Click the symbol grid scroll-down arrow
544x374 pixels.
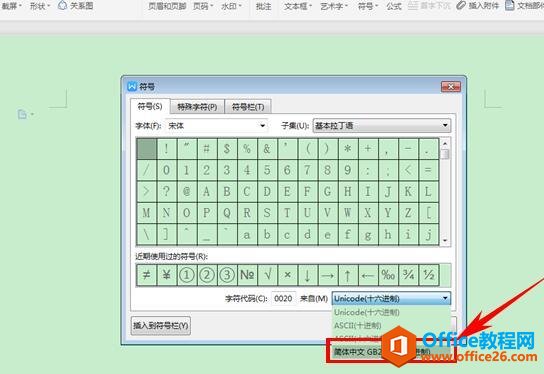click(x=445, y=240)
